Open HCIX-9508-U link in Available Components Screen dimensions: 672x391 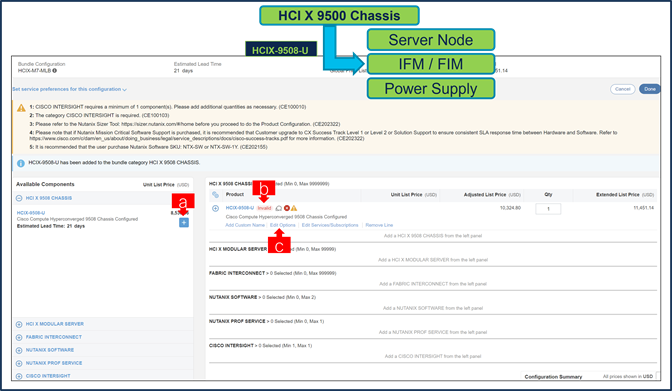pos(31,213)
